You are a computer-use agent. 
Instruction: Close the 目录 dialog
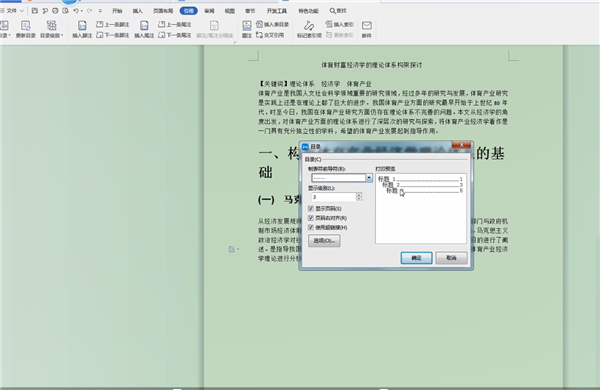(x=461, y=145)
